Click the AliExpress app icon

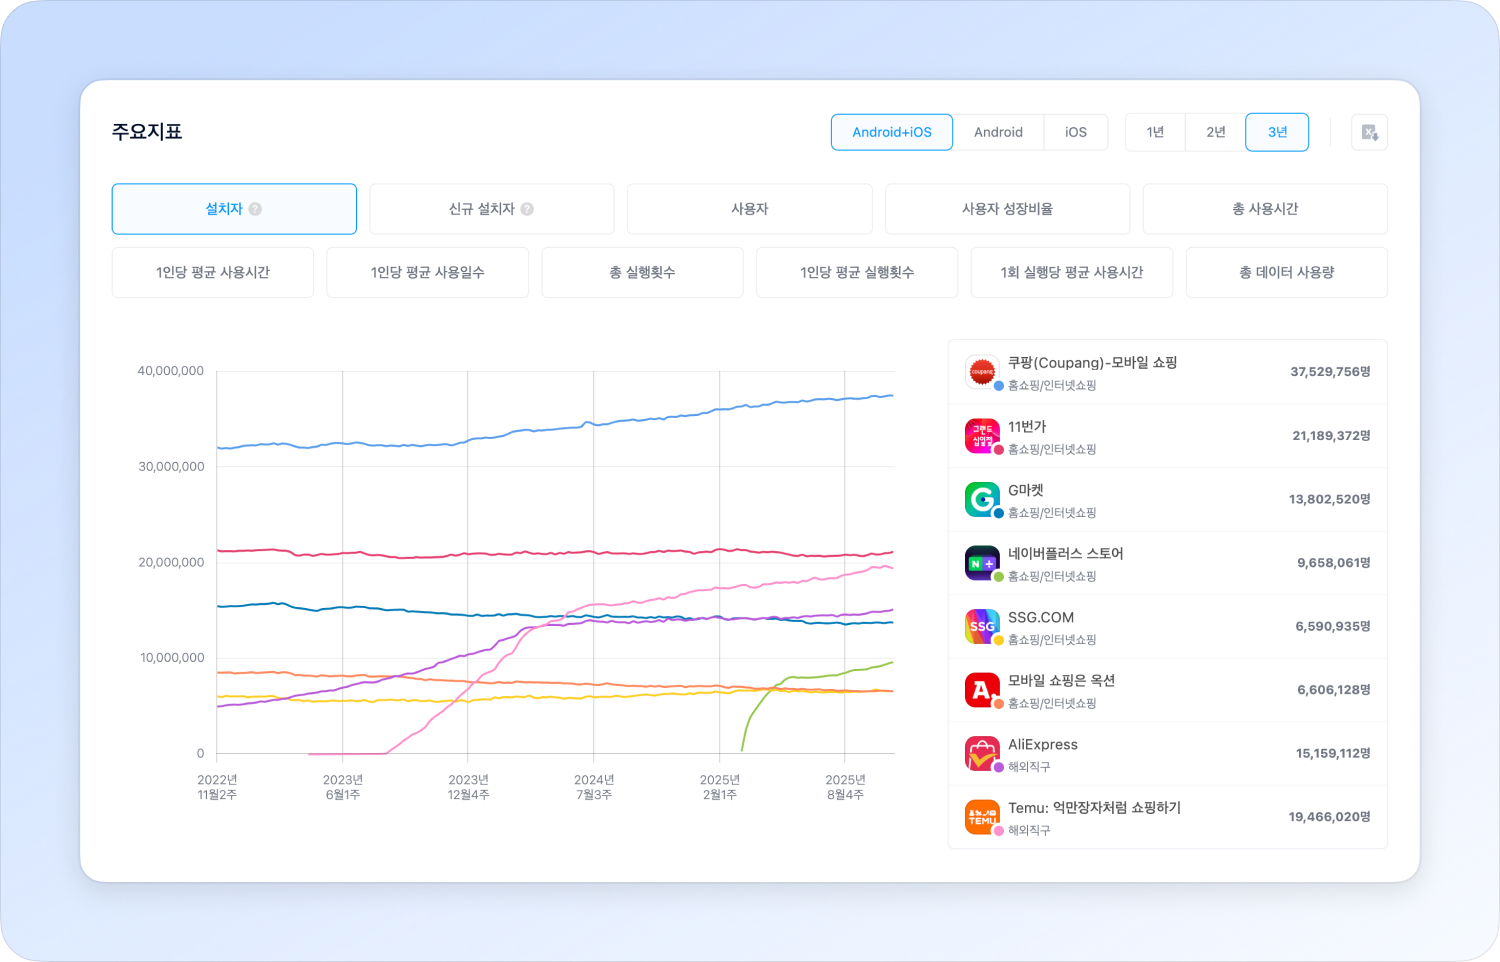(x=982, y=753)
